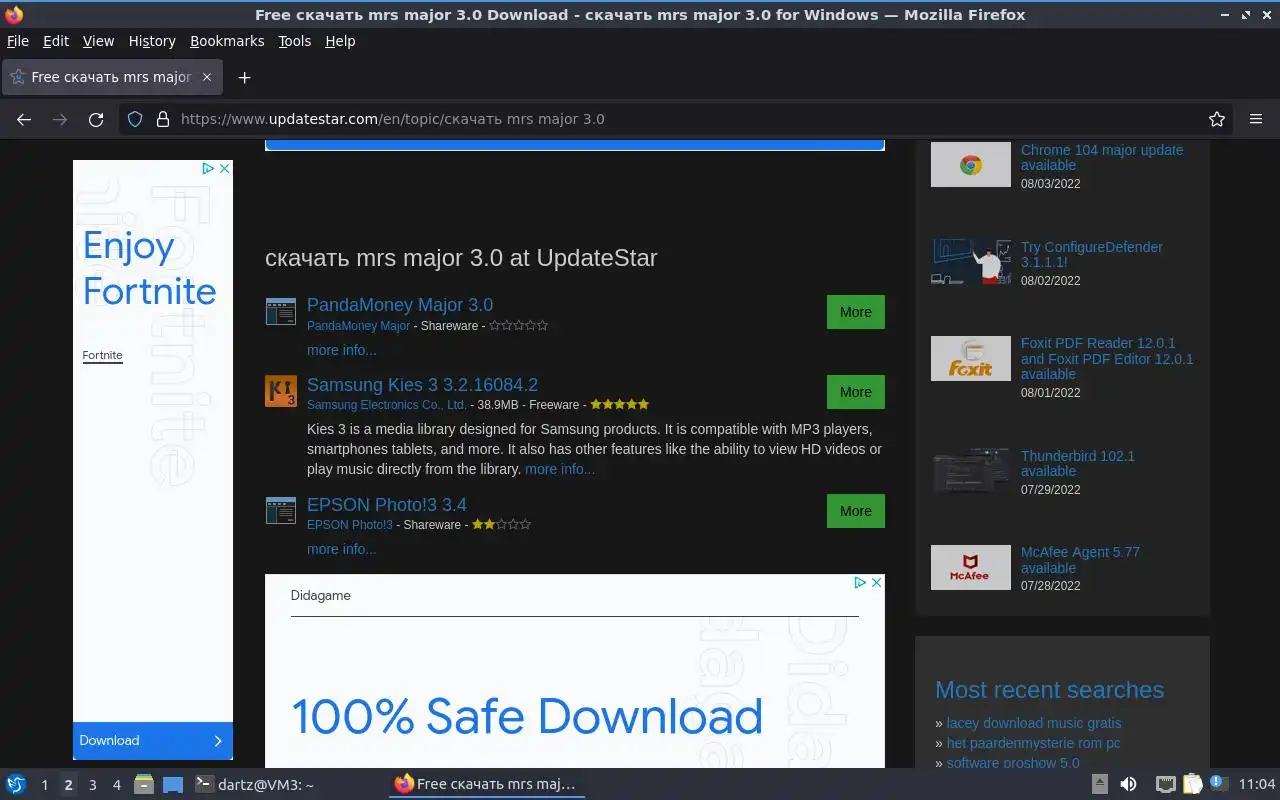Click the PandaMoney Major publisher link
The width and height of the screenshot is (1280, 800).
click(358, 326)
